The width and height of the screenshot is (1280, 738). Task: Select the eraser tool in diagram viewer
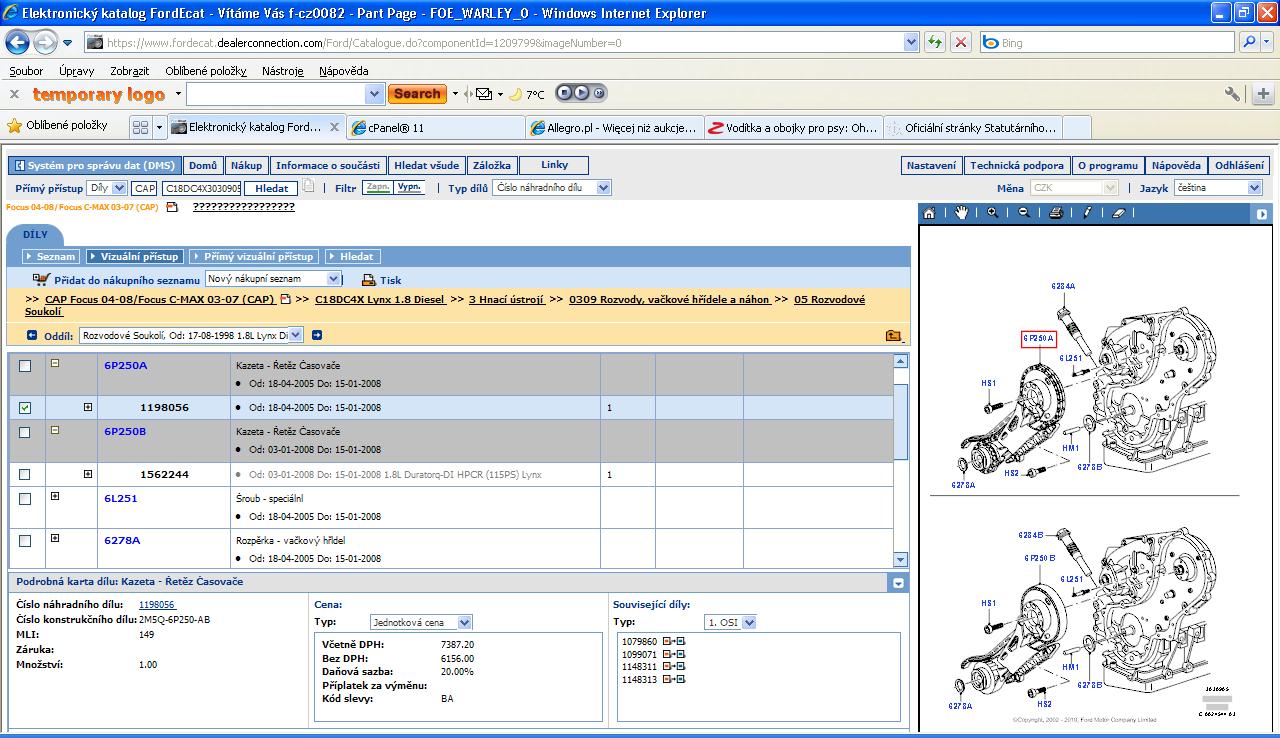coord(1119,213)
